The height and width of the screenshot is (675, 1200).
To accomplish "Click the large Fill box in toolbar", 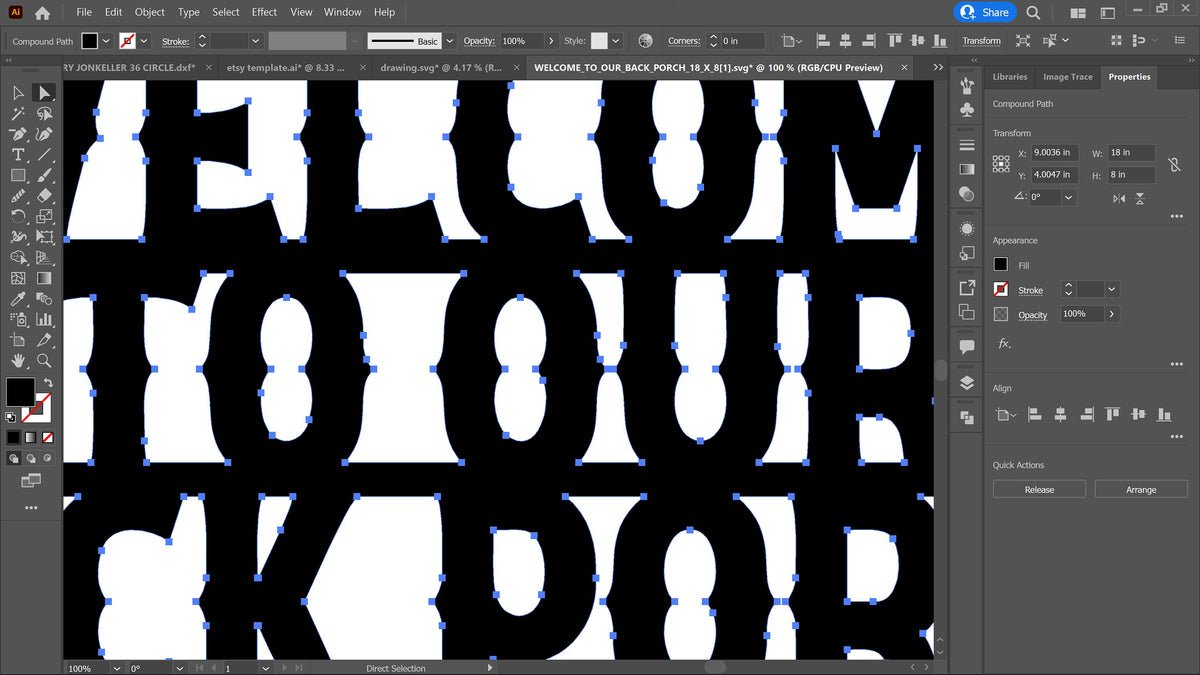I will 20,392.
